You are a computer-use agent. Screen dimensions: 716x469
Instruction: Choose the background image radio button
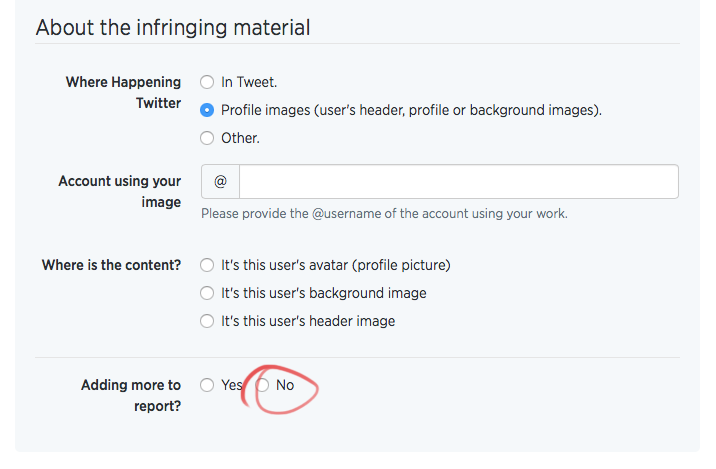(207, 293)
